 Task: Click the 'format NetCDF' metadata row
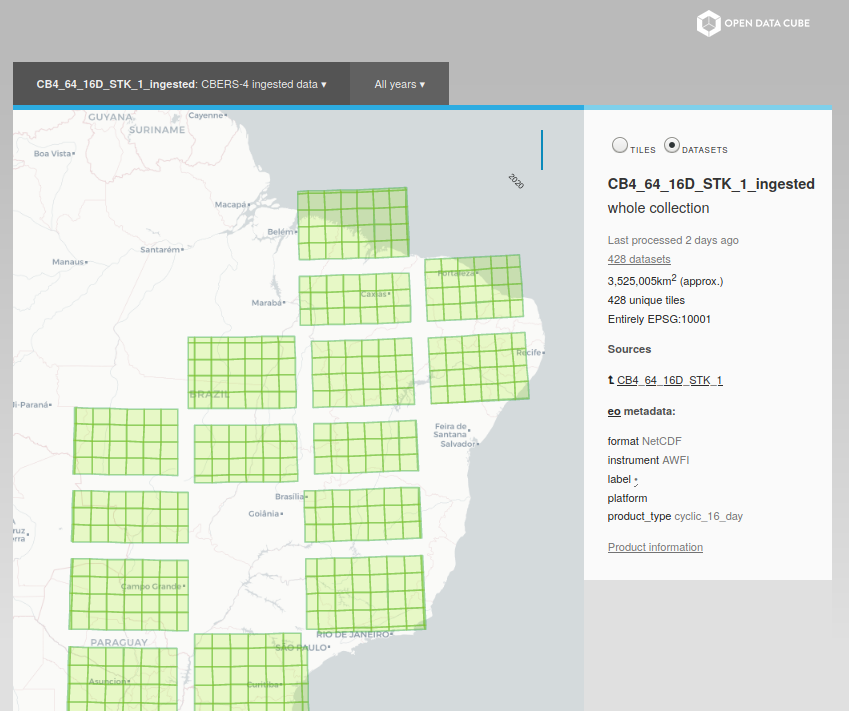click(644, 441)
